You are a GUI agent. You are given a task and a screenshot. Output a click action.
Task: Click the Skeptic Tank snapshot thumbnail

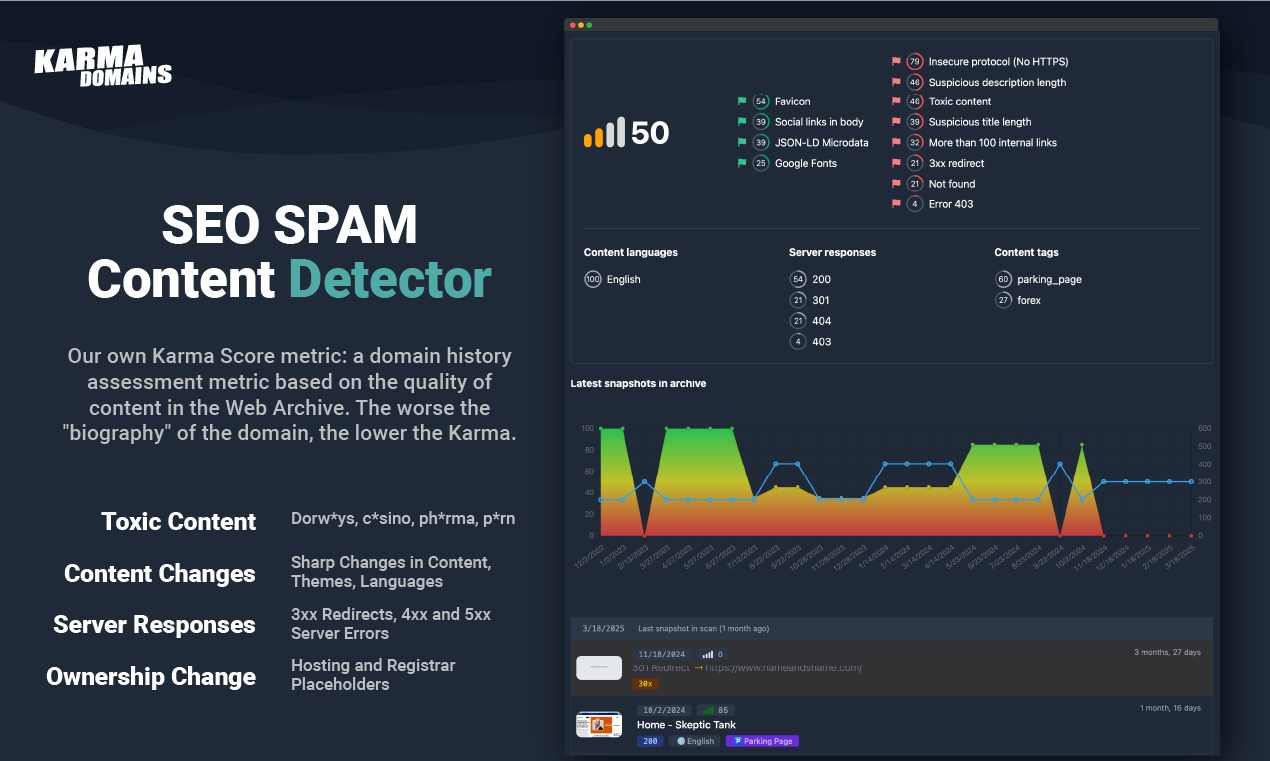click(x=598, y=724)
